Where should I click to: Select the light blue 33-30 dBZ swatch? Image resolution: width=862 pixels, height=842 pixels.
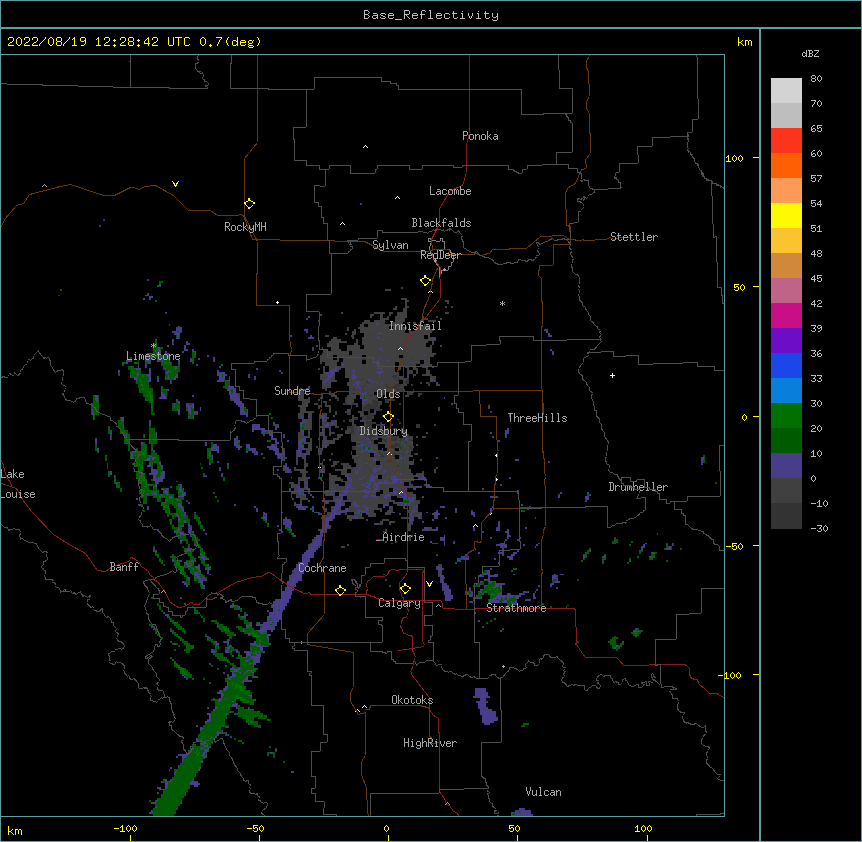pyautogui.click(x=786, y=391)
